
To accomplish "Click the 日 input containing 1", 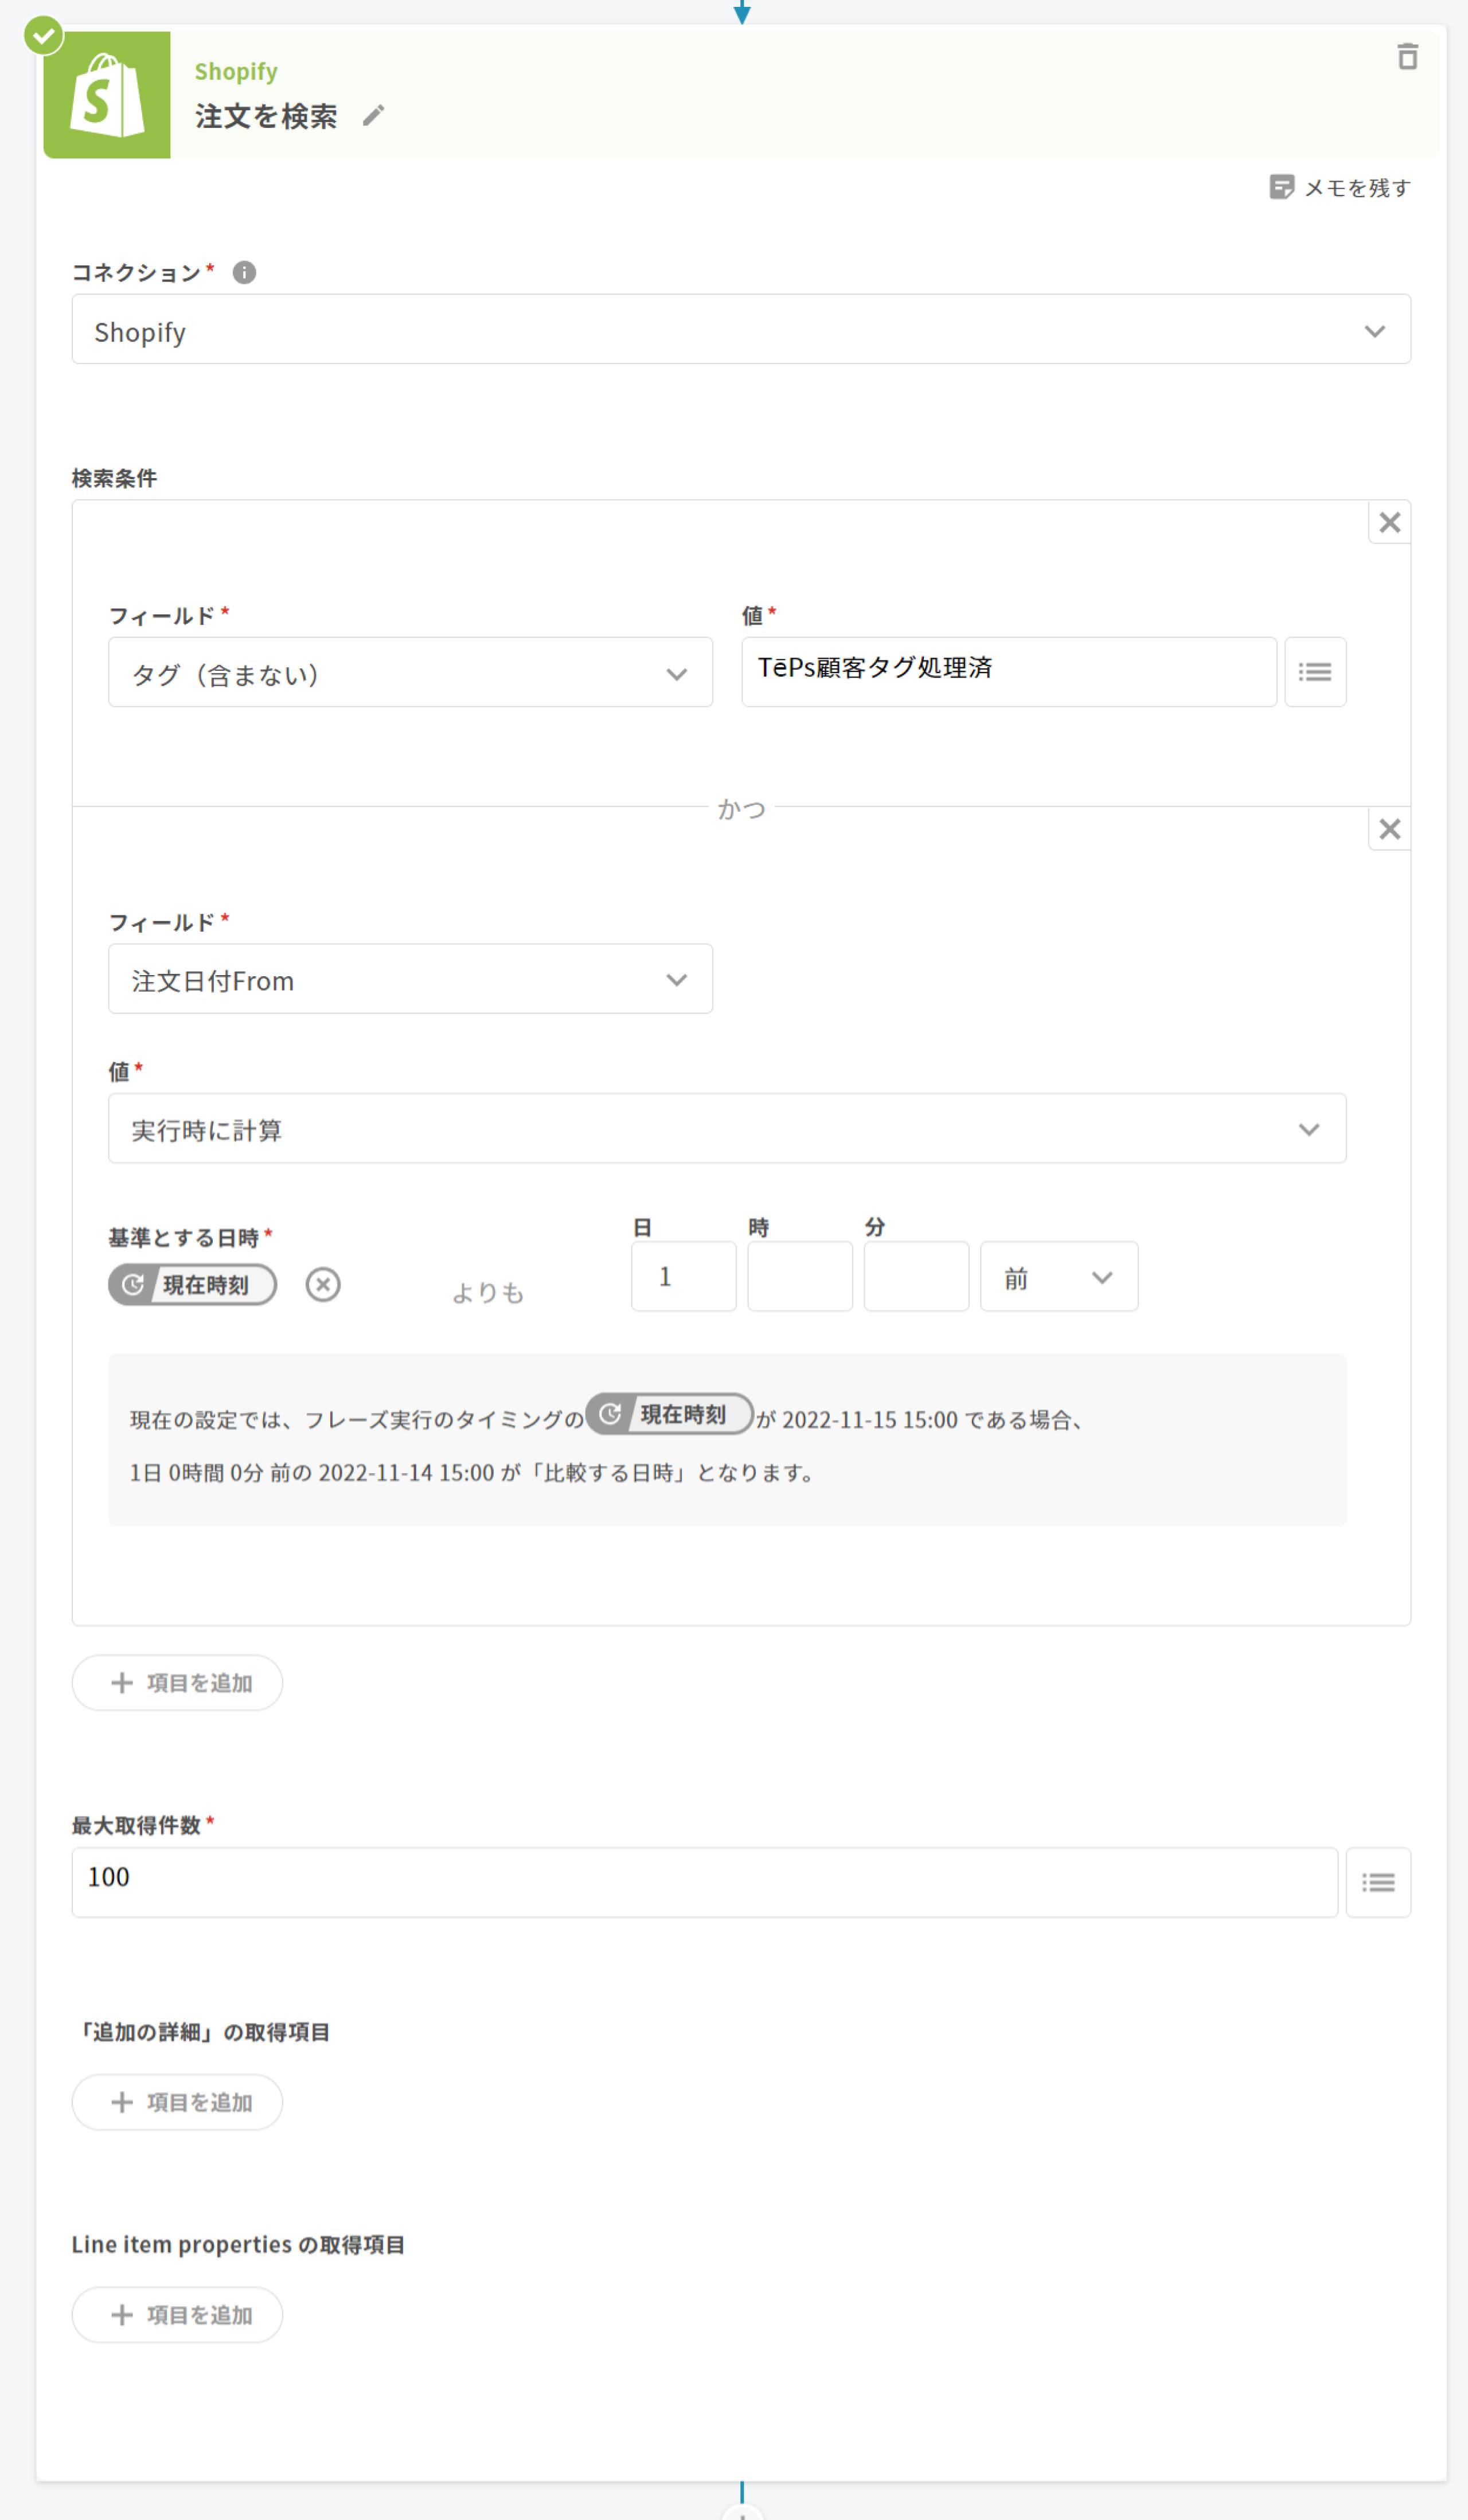I will coord(683,1277).
